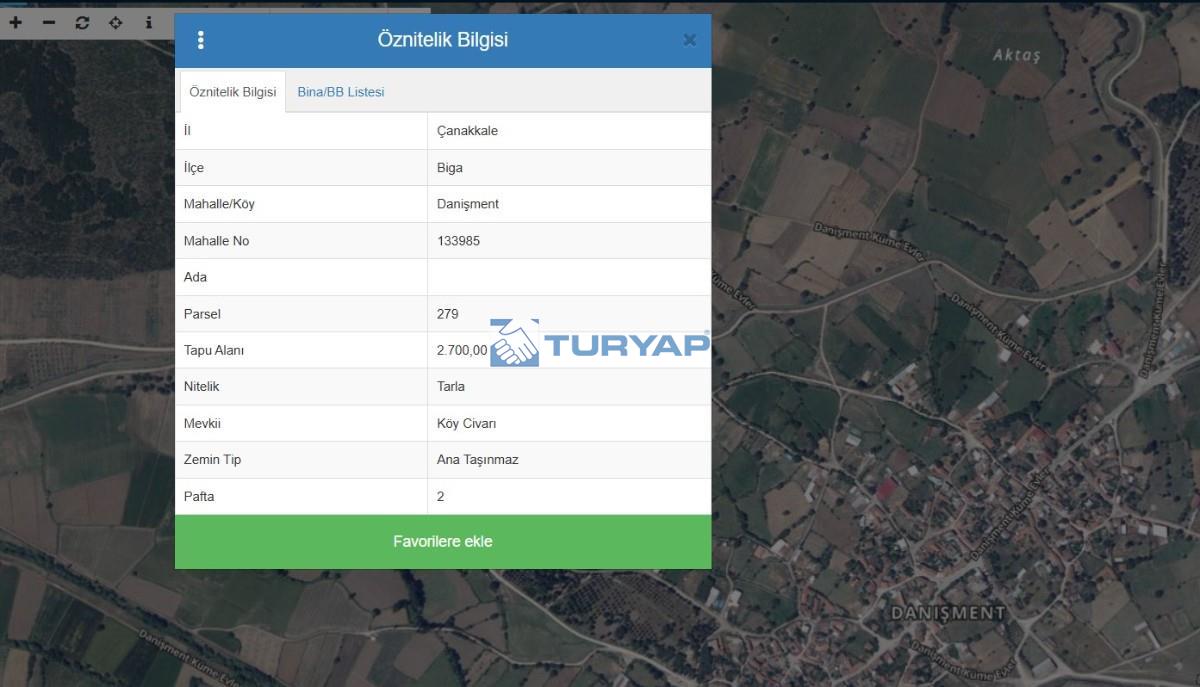Click the Nitelik value Tarla

(x=451, y=386)
